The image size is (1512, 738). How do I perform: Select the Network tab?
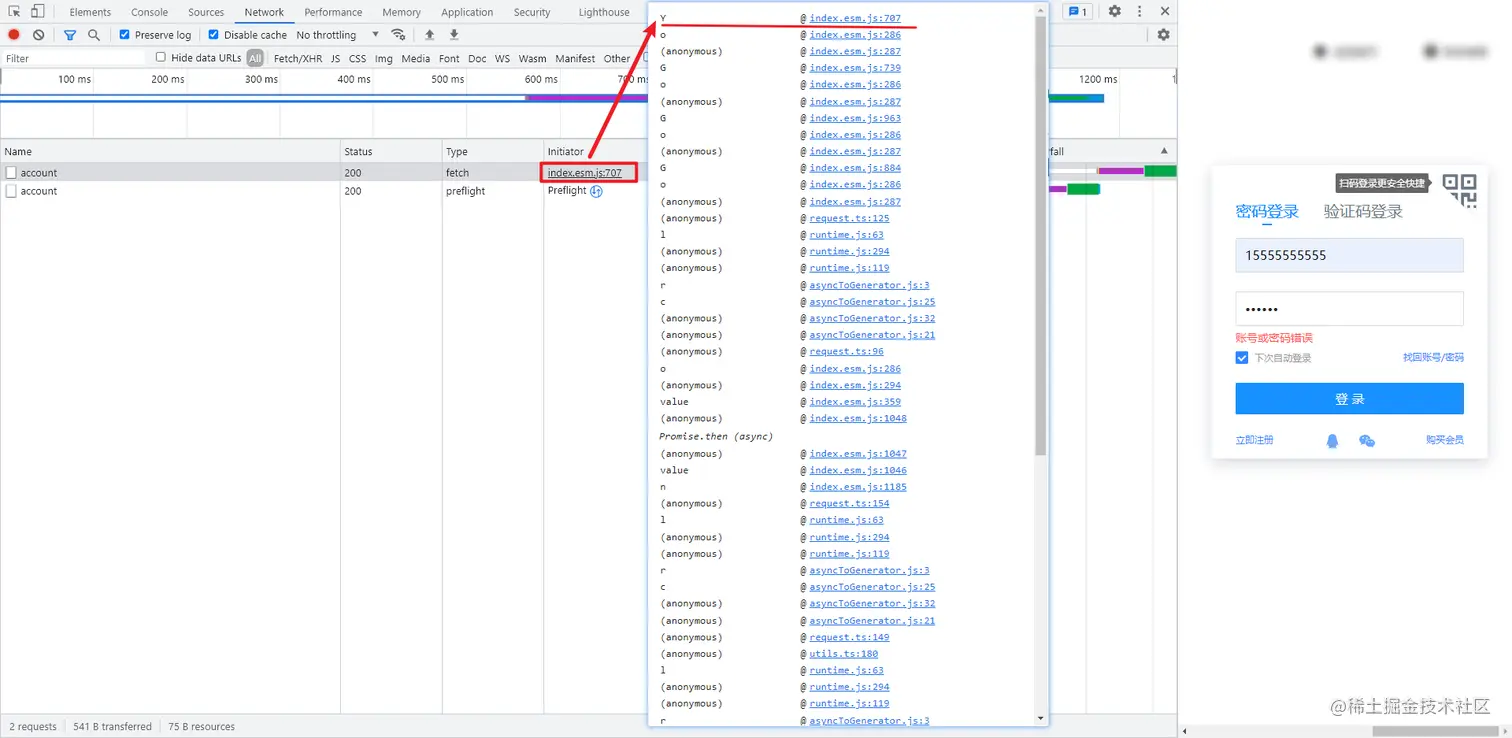click(264, 12)
